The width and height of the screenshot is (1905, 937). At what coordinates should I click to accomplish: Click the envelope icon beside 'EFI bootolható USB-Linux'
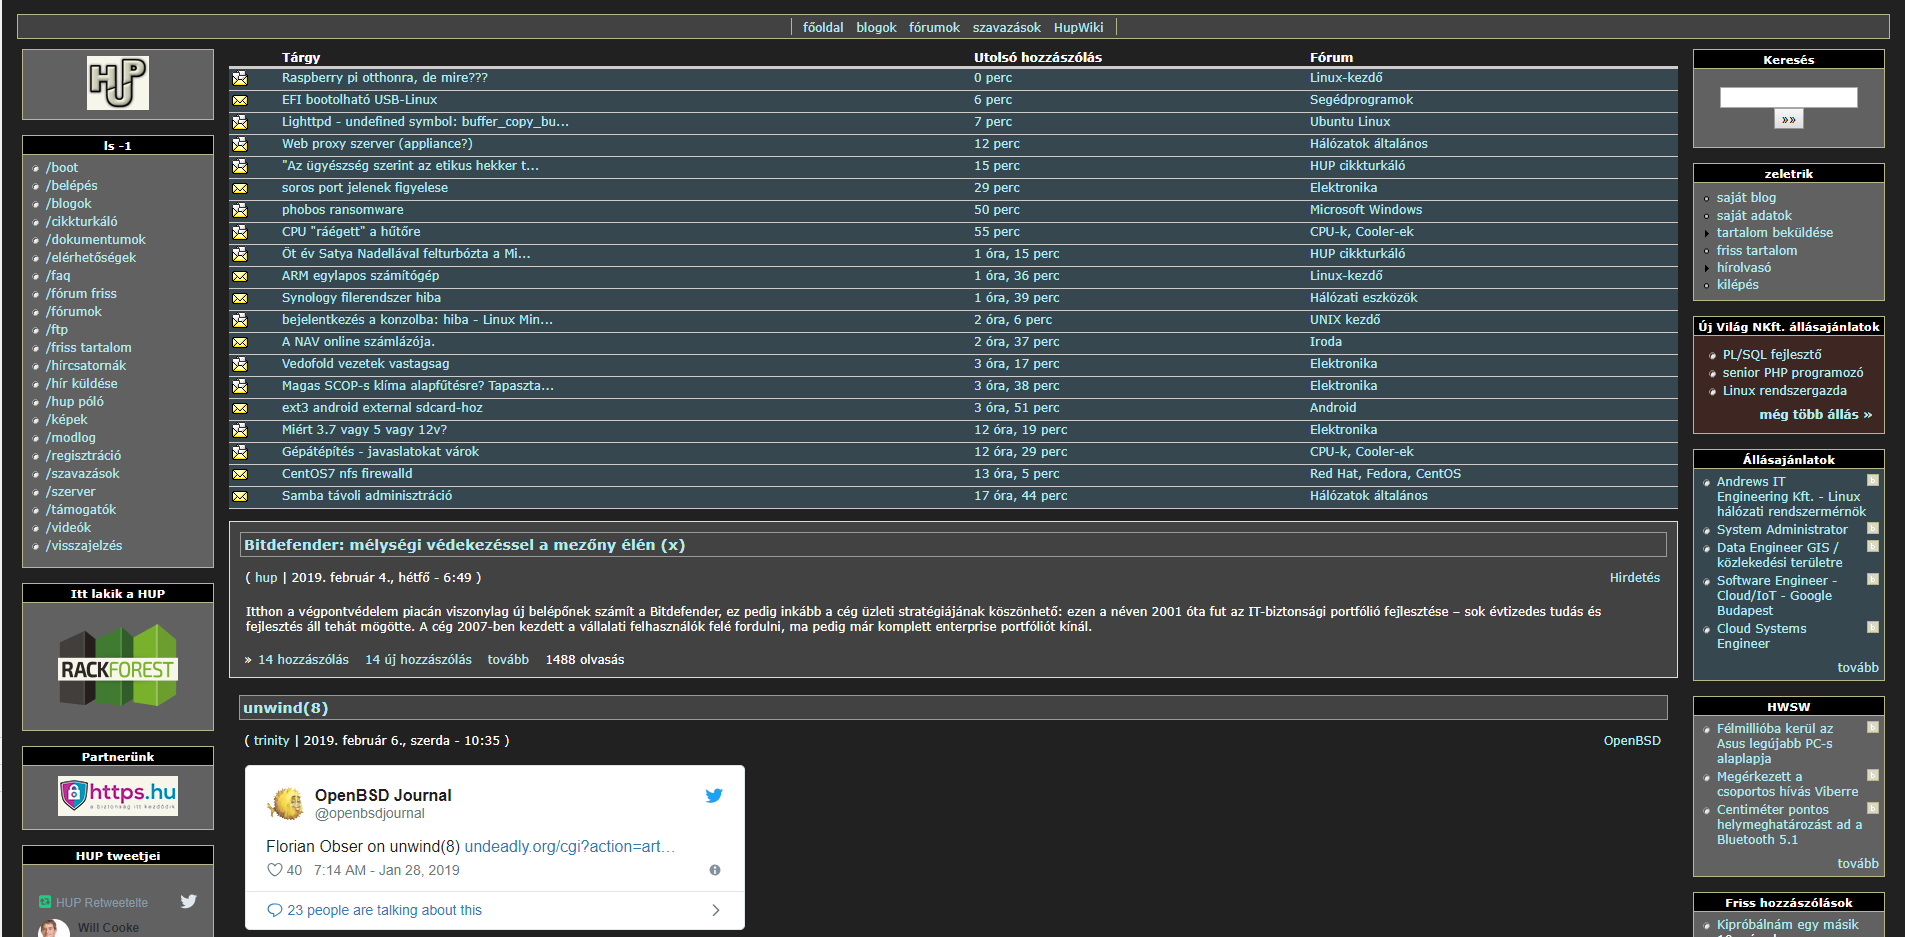240,100
